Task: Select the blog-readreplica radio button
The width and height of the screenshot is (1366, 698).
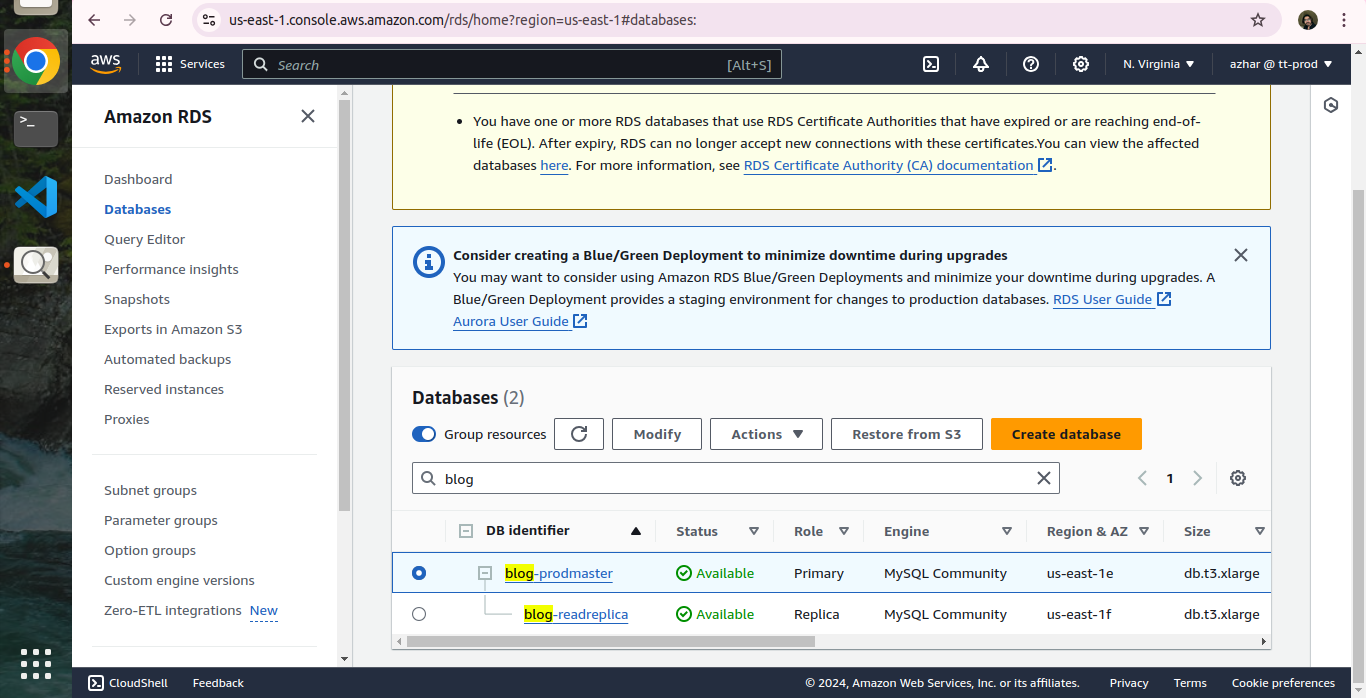Action: [419, 614]
